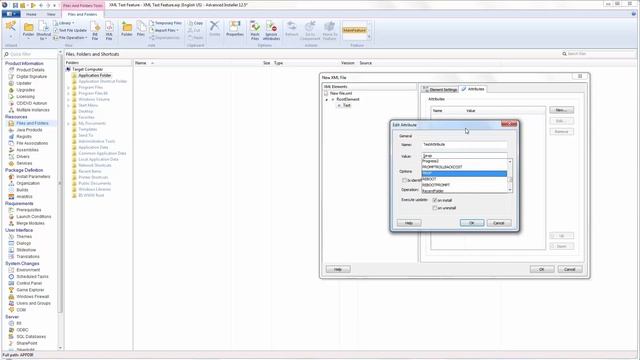Open the Java Products page icon

coord(11,130)
